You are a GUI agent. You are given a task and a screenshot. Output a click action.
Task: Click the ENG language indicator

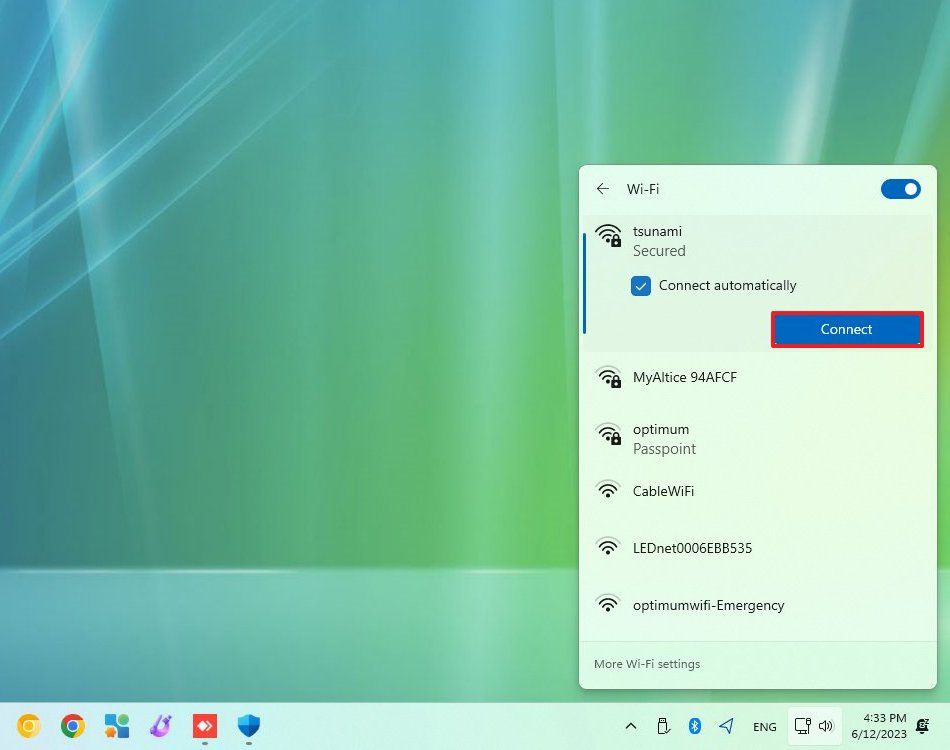pos(764,726)
